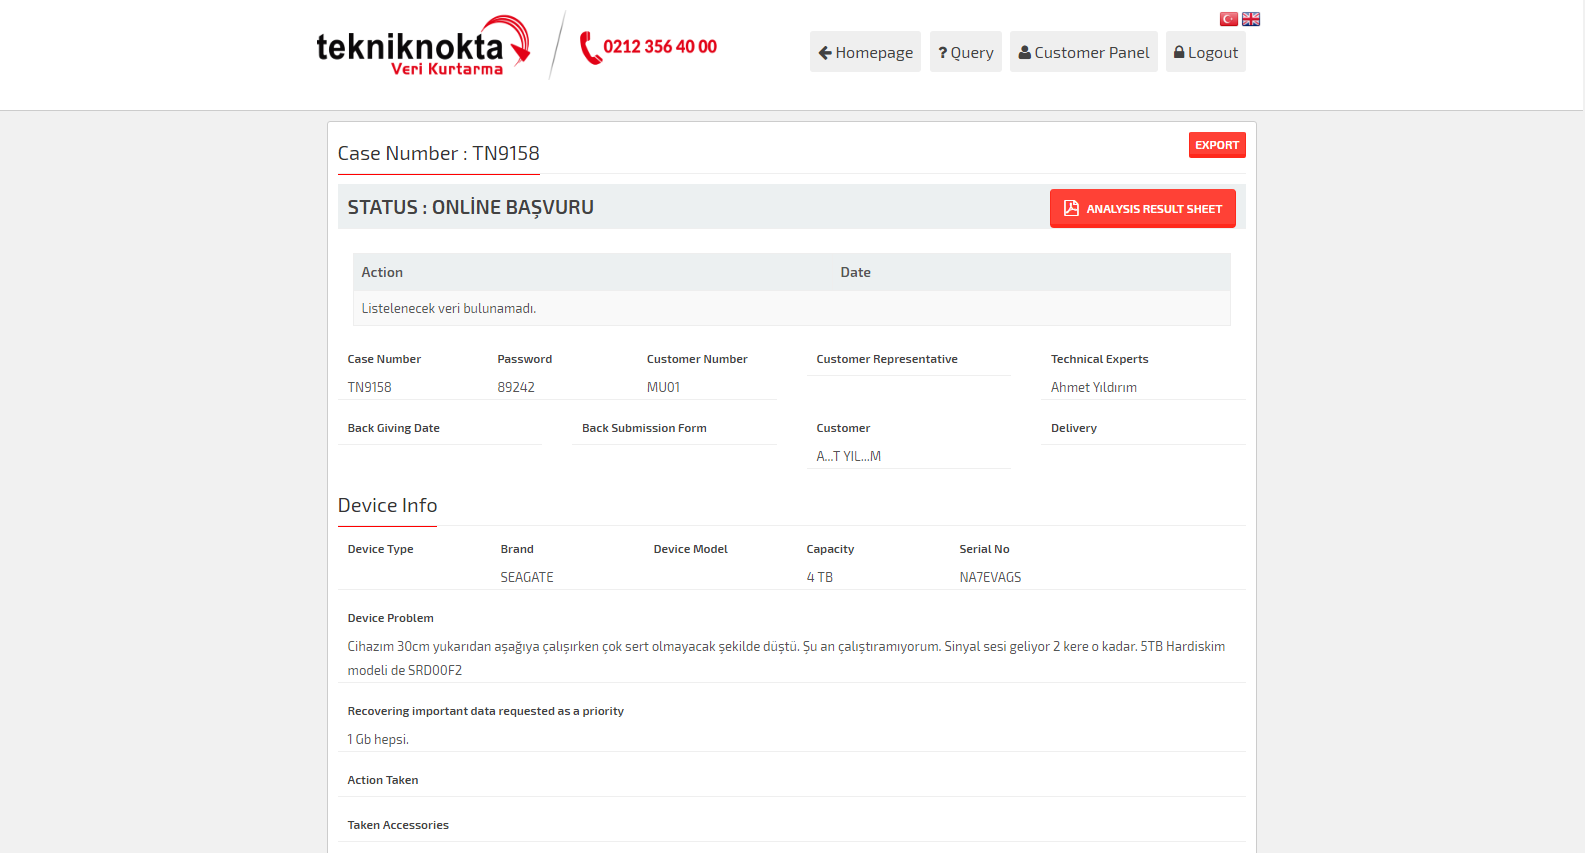Click the phone number 0212 356 40 00
This screenshot has height=853, width=1585.
[x=660, y=47]
